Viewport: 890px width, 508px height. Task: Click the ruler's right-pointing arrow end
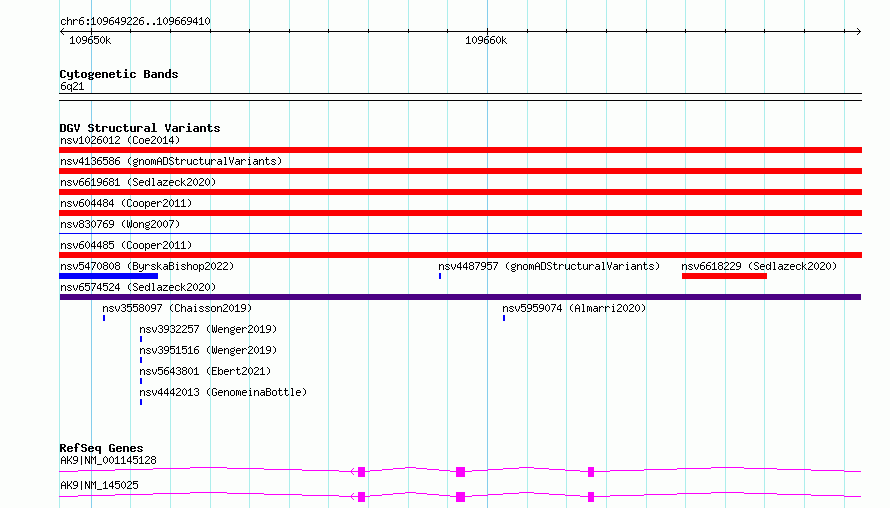(858, 31)
